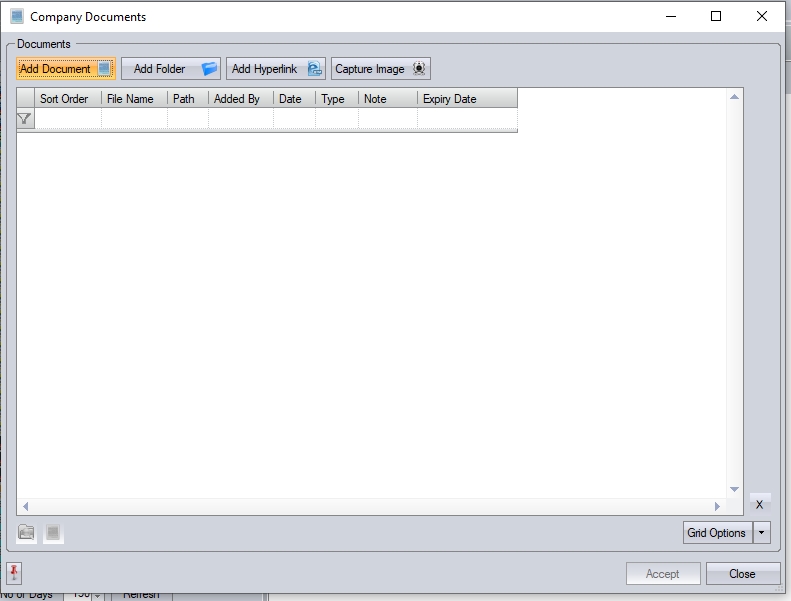
Task: Expand the Grid Options dropdown arrow
Action: pyautogui.click(x=762, y=533)
